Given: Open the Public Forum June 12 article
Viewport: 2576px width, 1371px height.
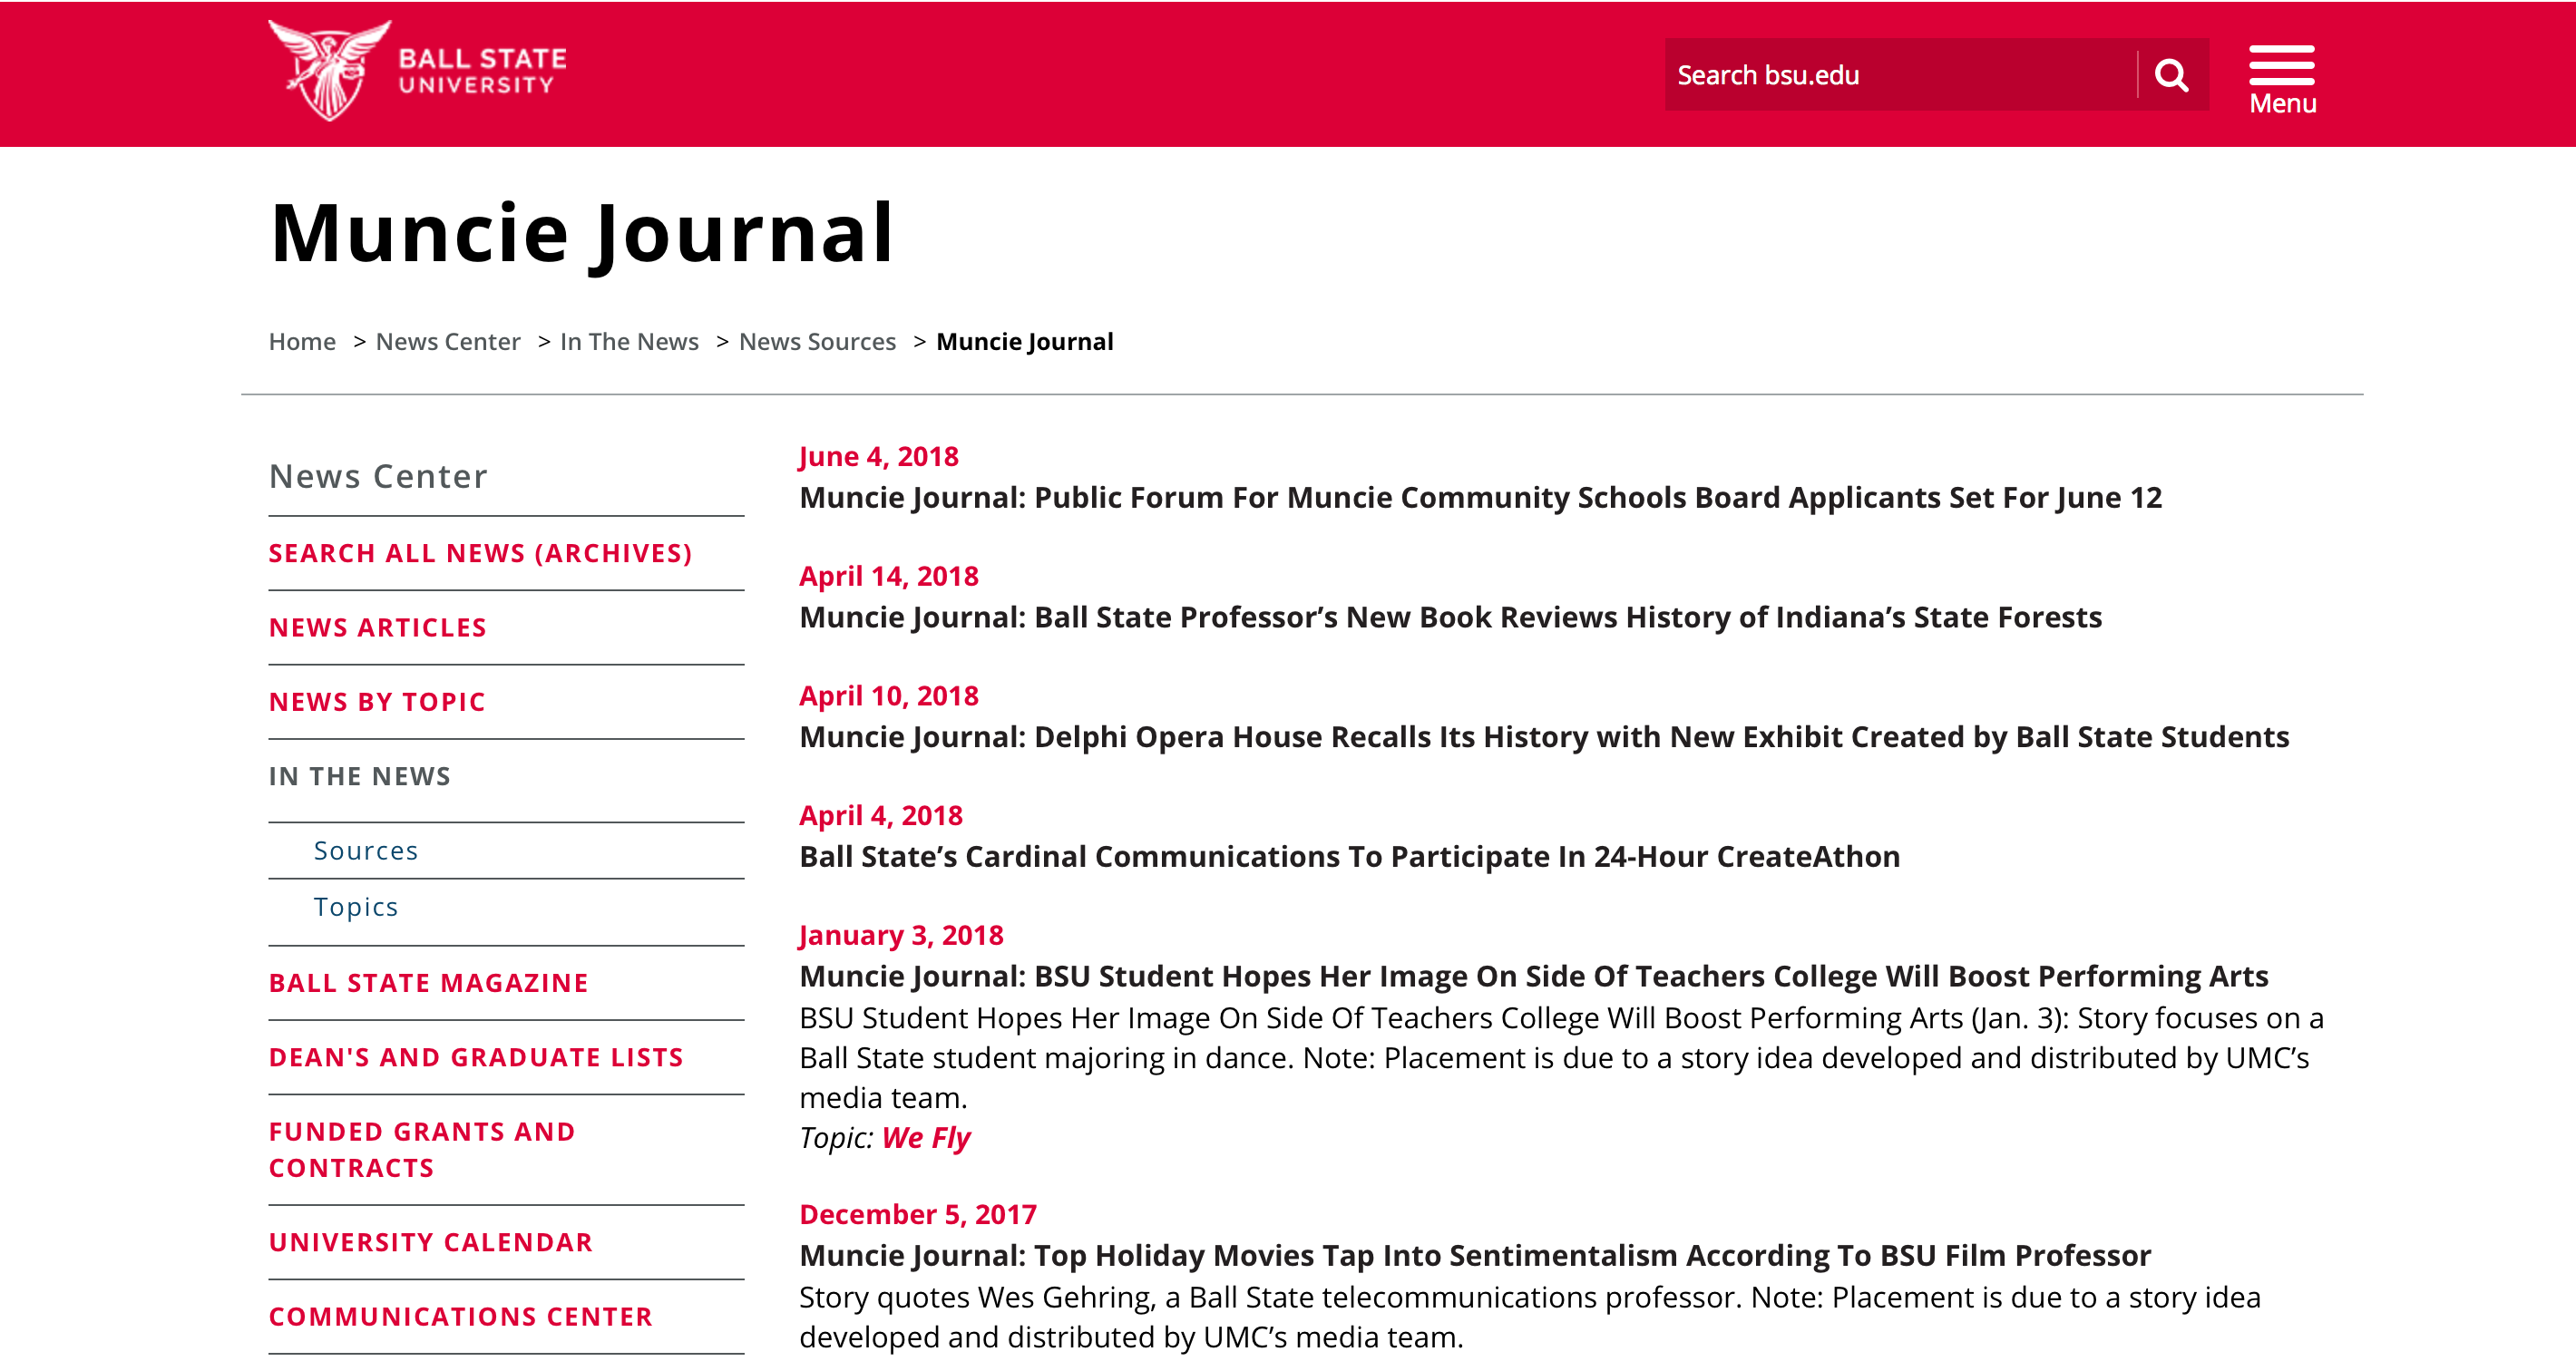Looking at the screenshot, I should coord(1480,498).
